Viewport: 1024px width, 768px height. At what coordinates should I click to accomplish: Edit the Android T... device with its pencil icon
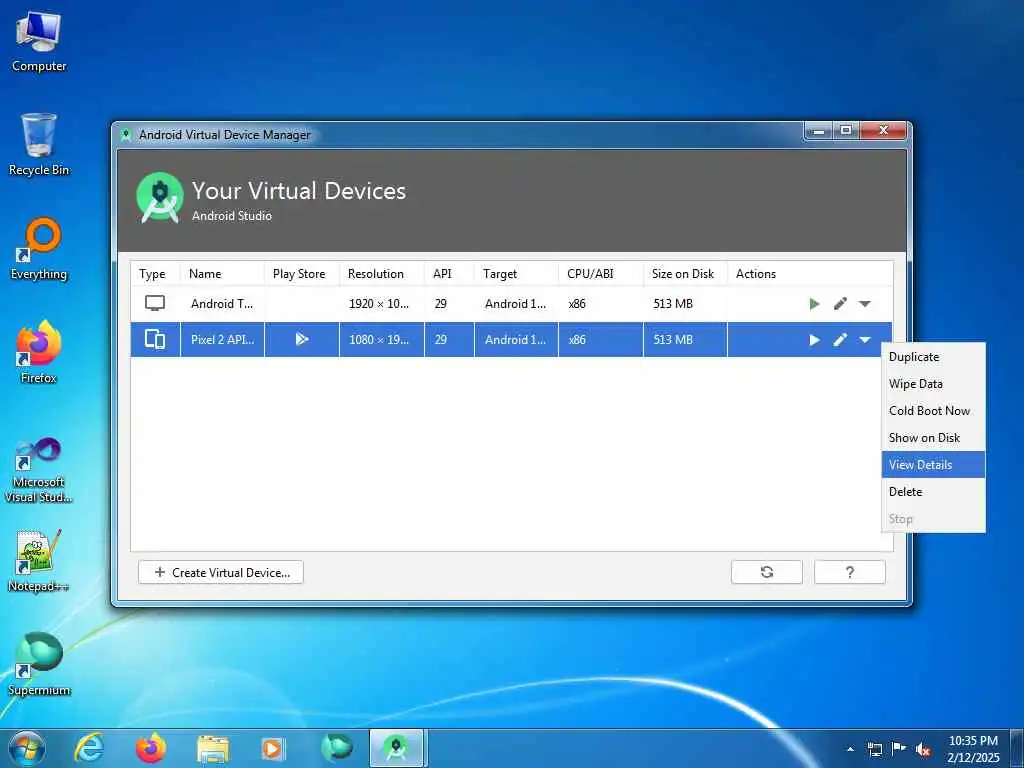click(840, 304)
